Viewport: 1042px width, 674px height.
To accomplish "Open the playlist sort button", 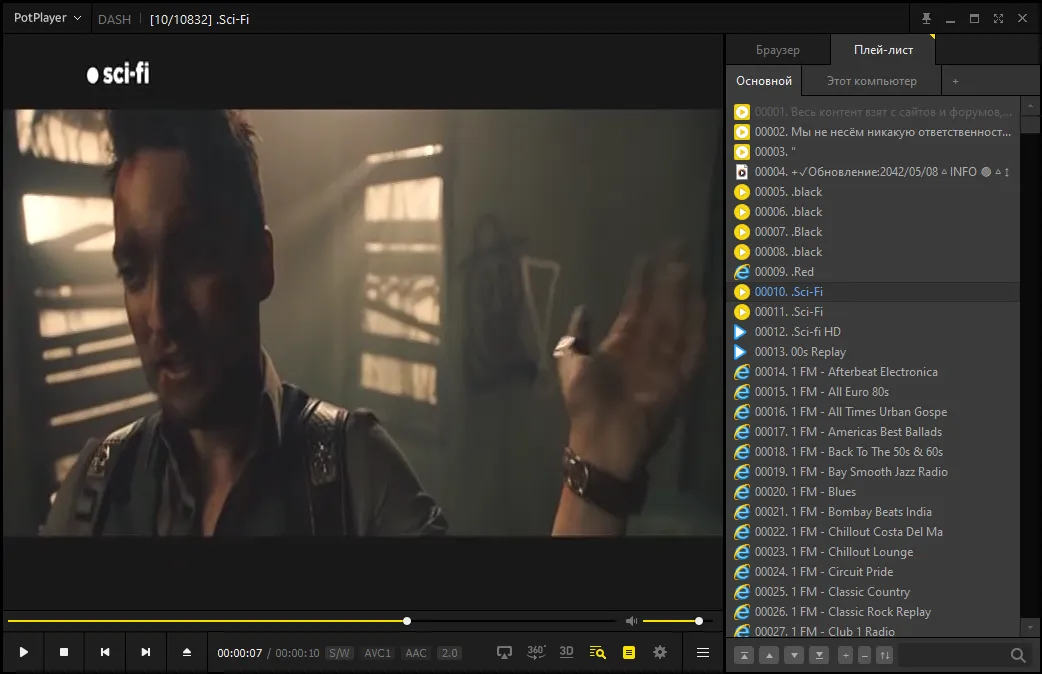I will [x=885, y=655].
